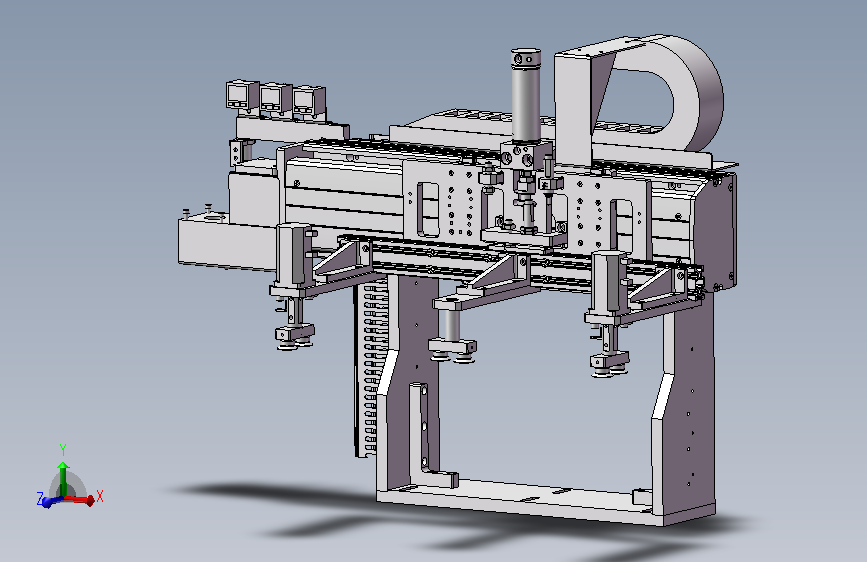This screenshot has height=562, width=867.
Task: Select the leftmost digital pressure gauge
Action: point(242,96)
